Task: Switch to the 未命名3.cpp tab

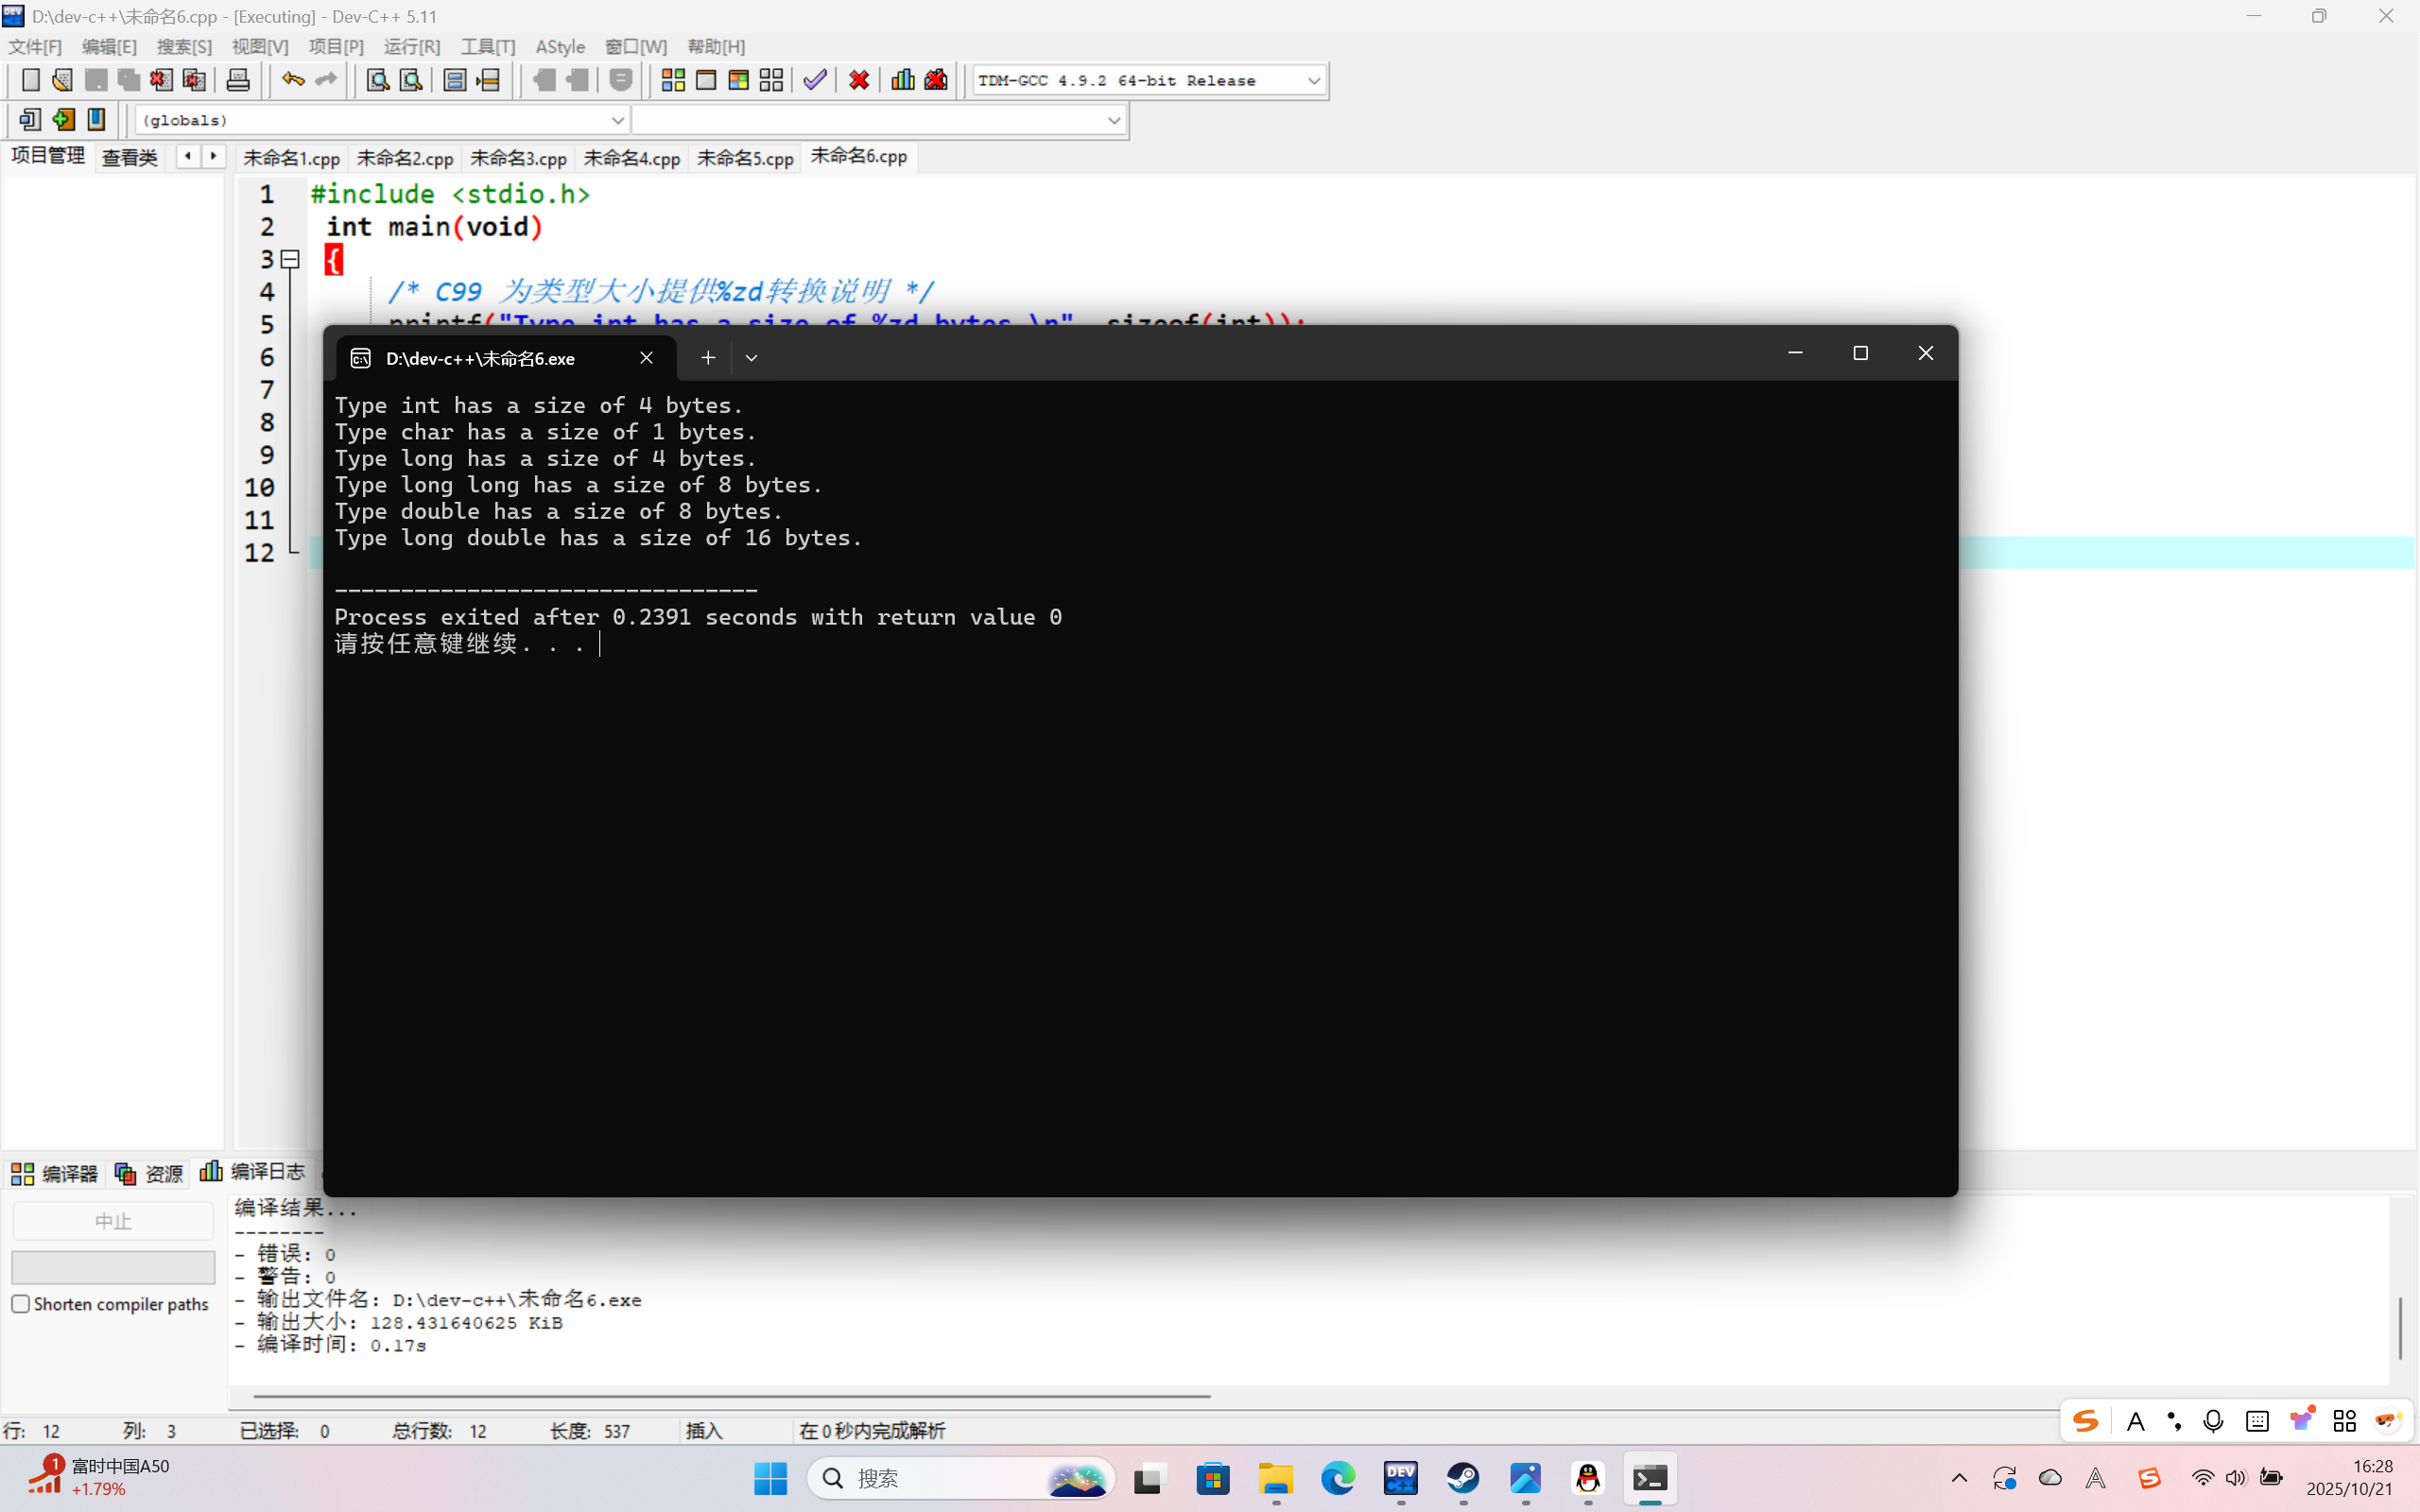Action: click(518, 158)
